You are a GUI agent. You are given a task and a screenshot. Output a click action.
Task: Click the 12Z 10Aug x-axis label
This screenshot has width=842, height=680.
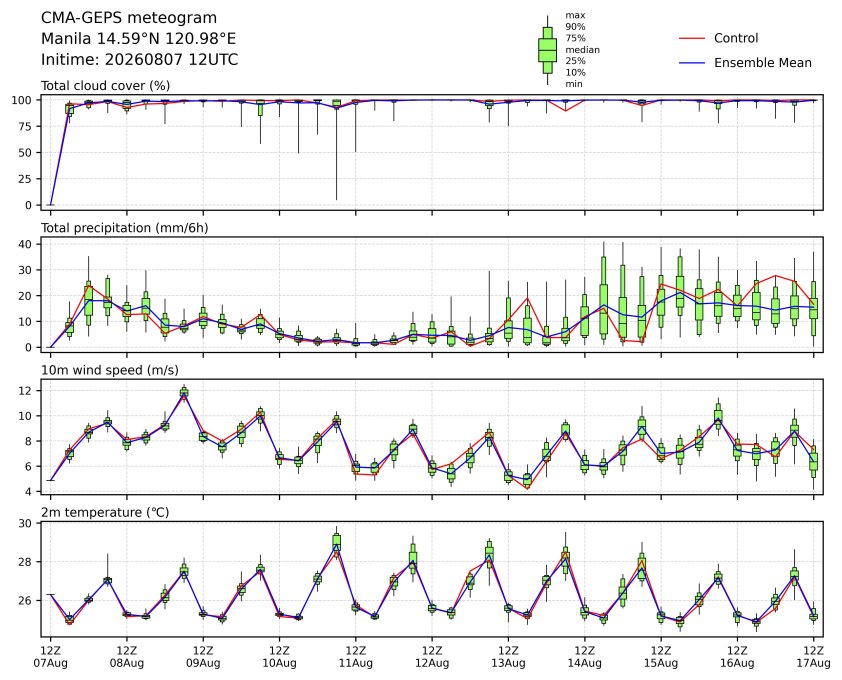279,656
